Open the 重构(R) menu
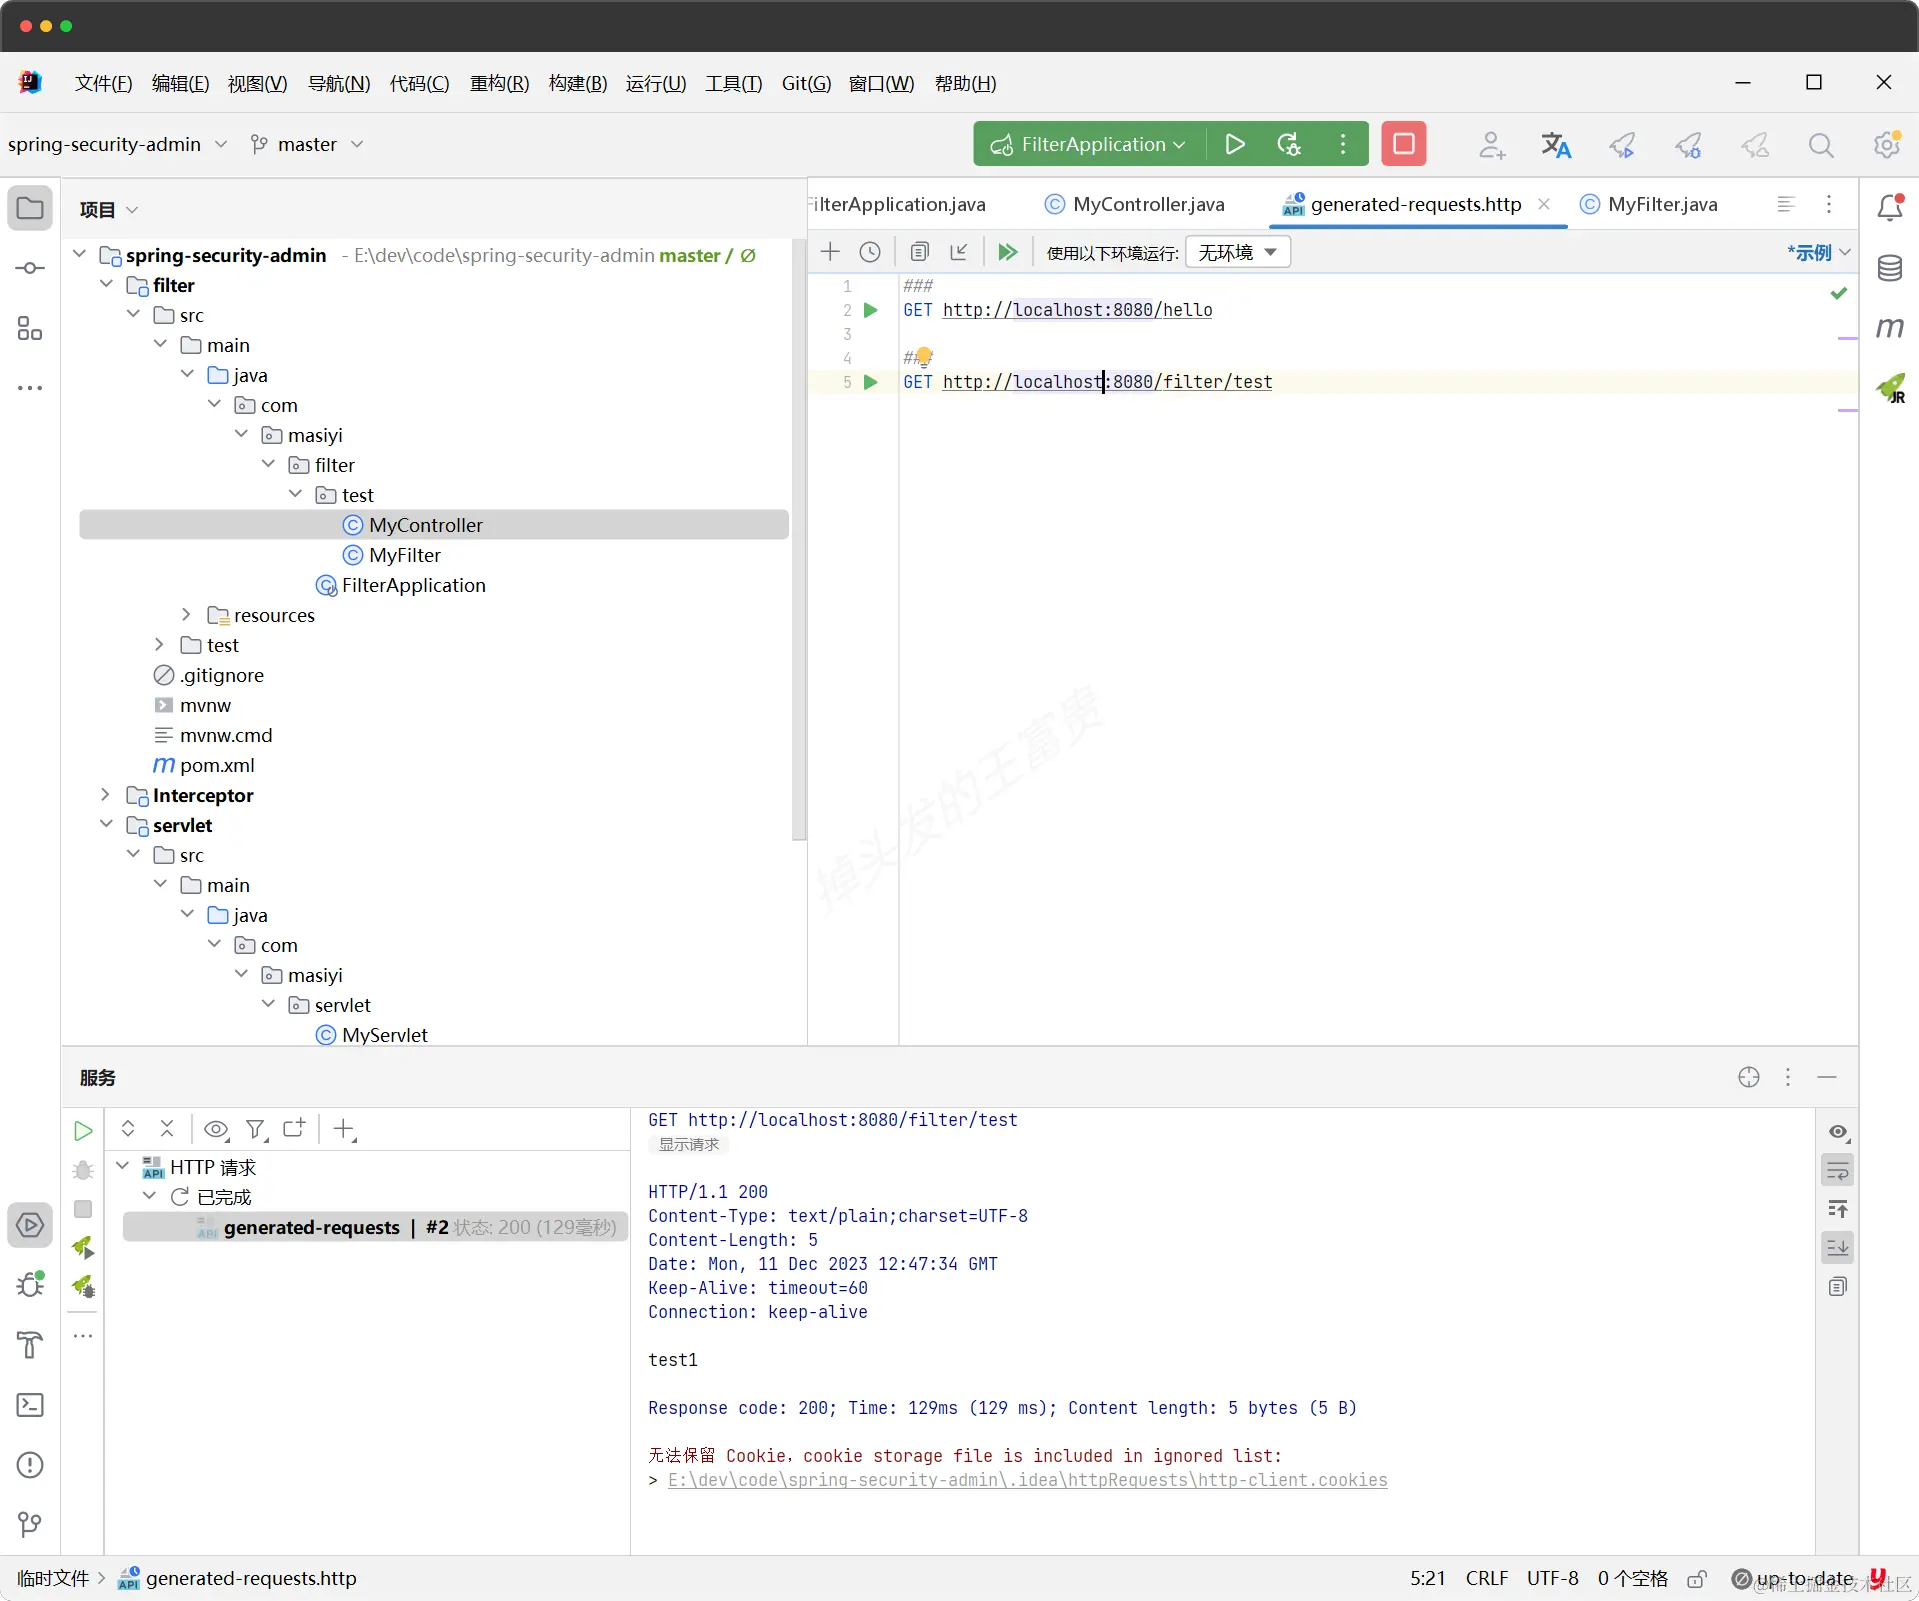1919x1601 pixels. pyautogui.click(x=499, y=83)
